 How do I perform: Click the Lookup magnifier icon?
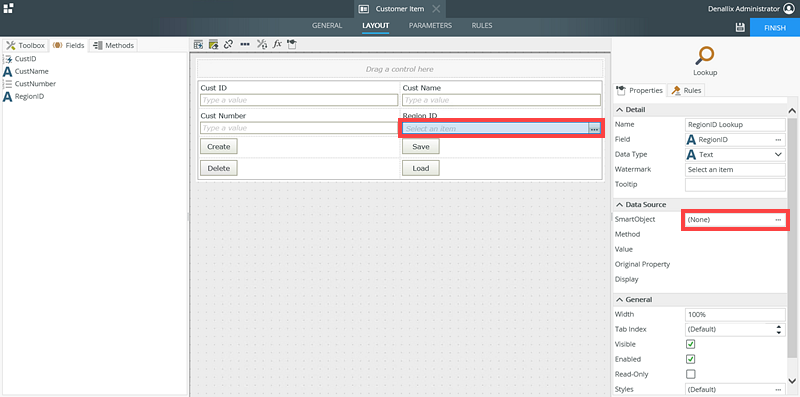(x=705, y=56)
